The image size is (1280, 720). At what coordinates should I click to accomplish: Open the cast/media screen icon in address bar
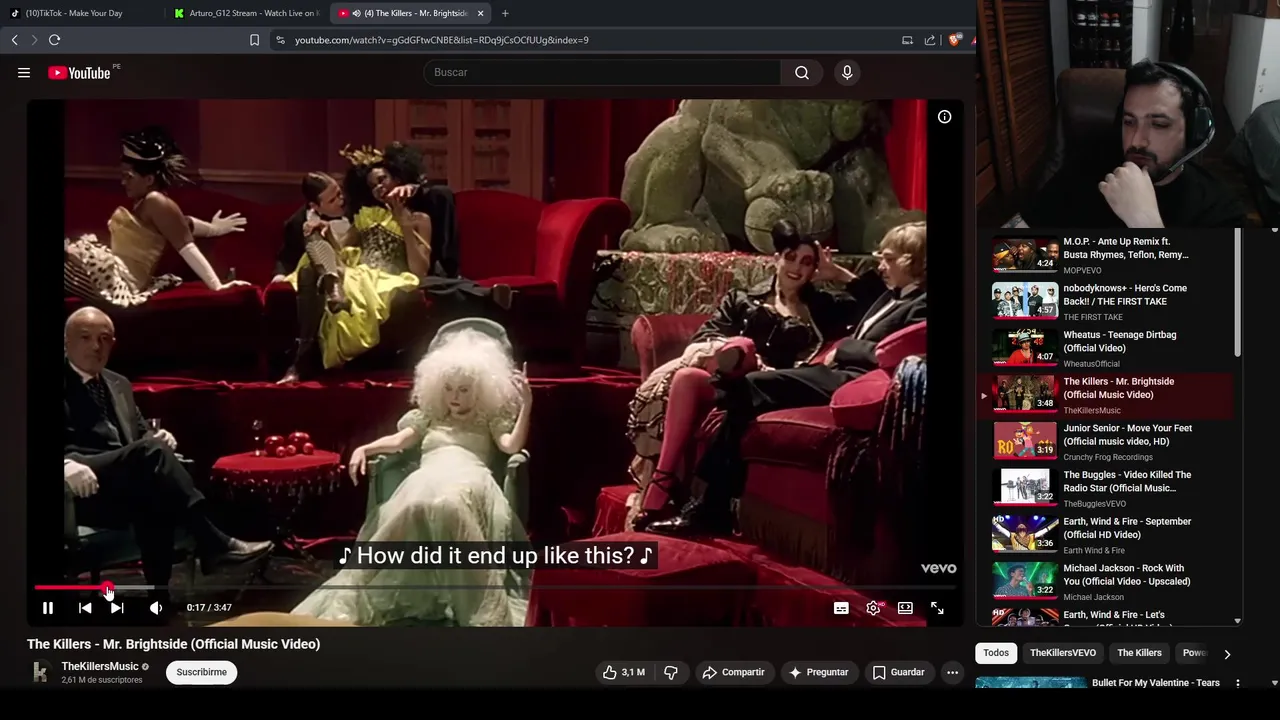point(907,40)
